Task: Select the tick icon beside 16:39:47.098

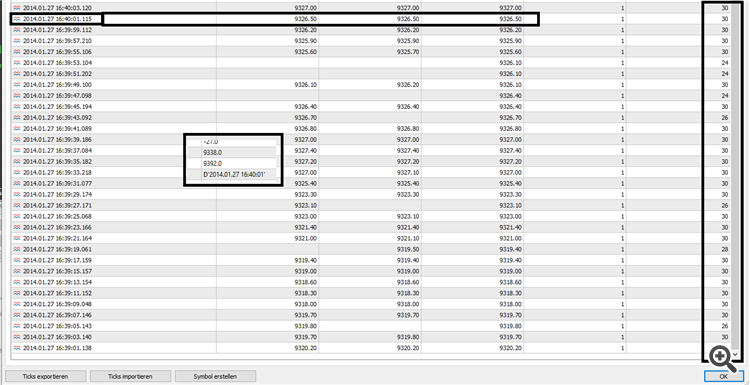Action: coord(18,96)
